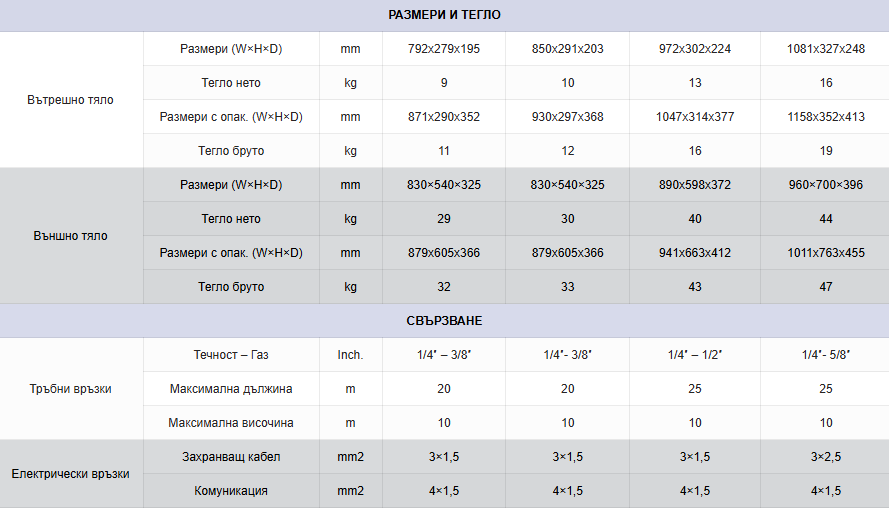
Task: Select the 960×700×396 outdoor unit dimensions
Action: pos(826,185)
